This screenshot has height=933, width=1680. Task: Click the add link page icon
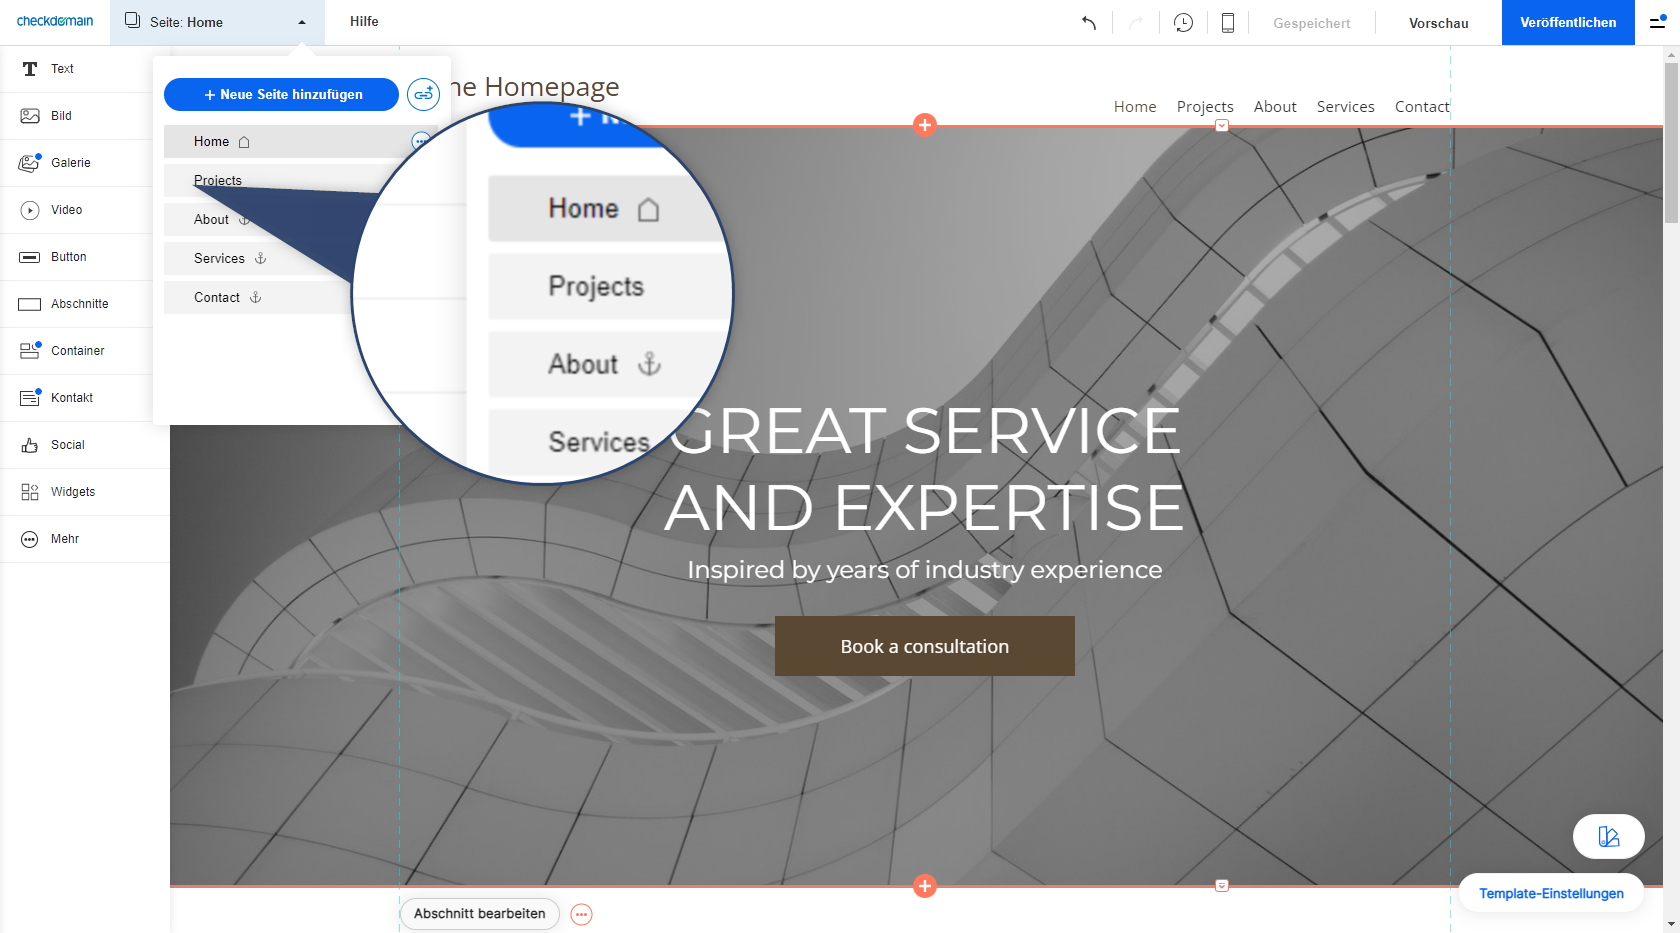(423, 95)
